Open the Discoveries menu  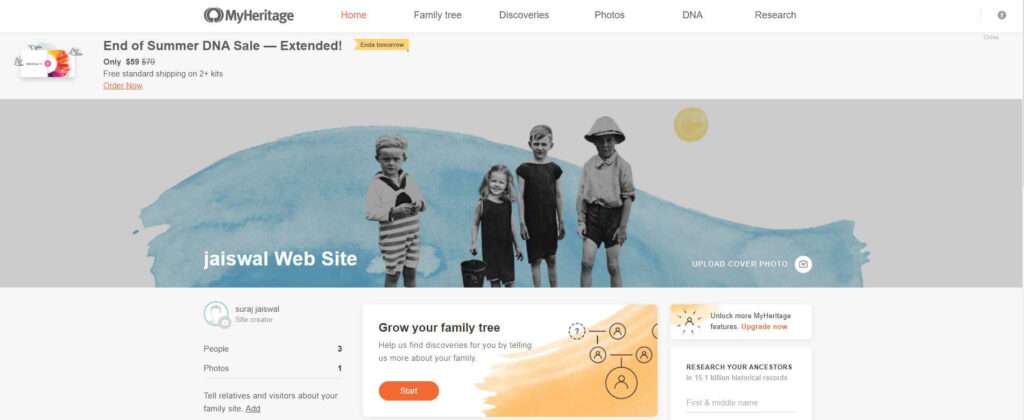point(524,15)
